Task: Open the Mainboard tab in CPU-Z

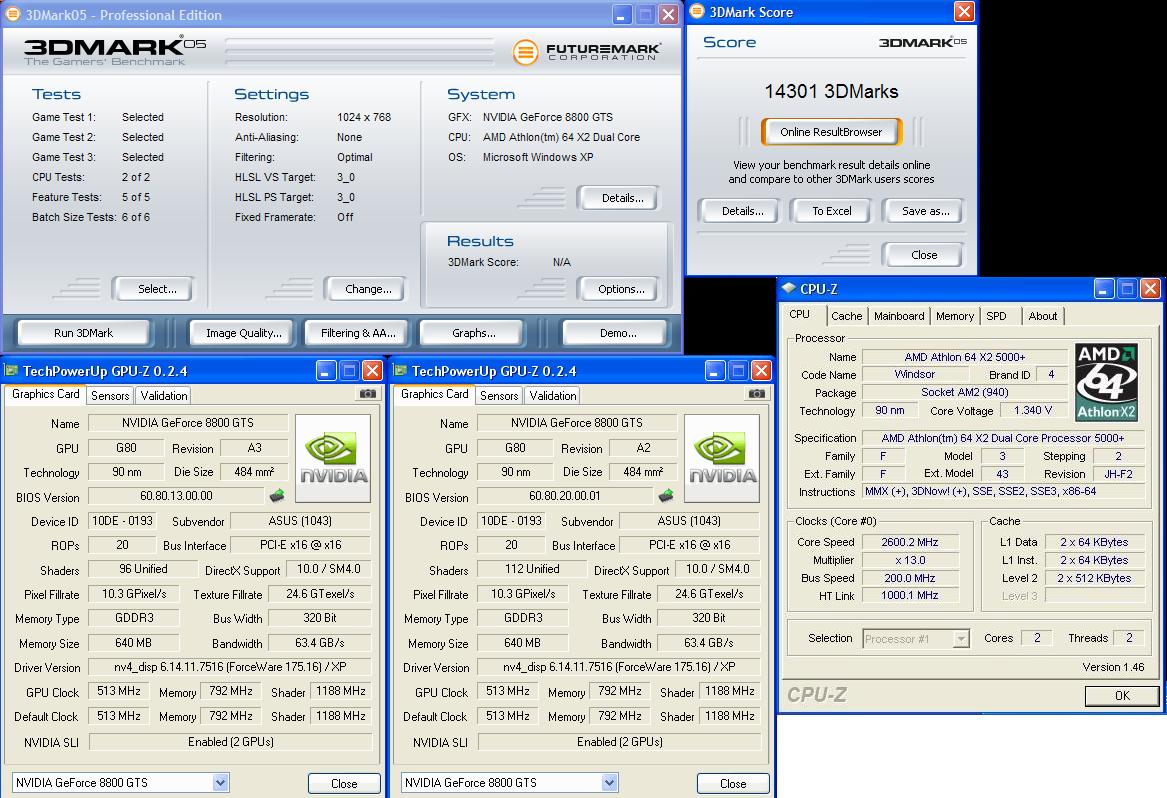Action: tap(899, 316)
